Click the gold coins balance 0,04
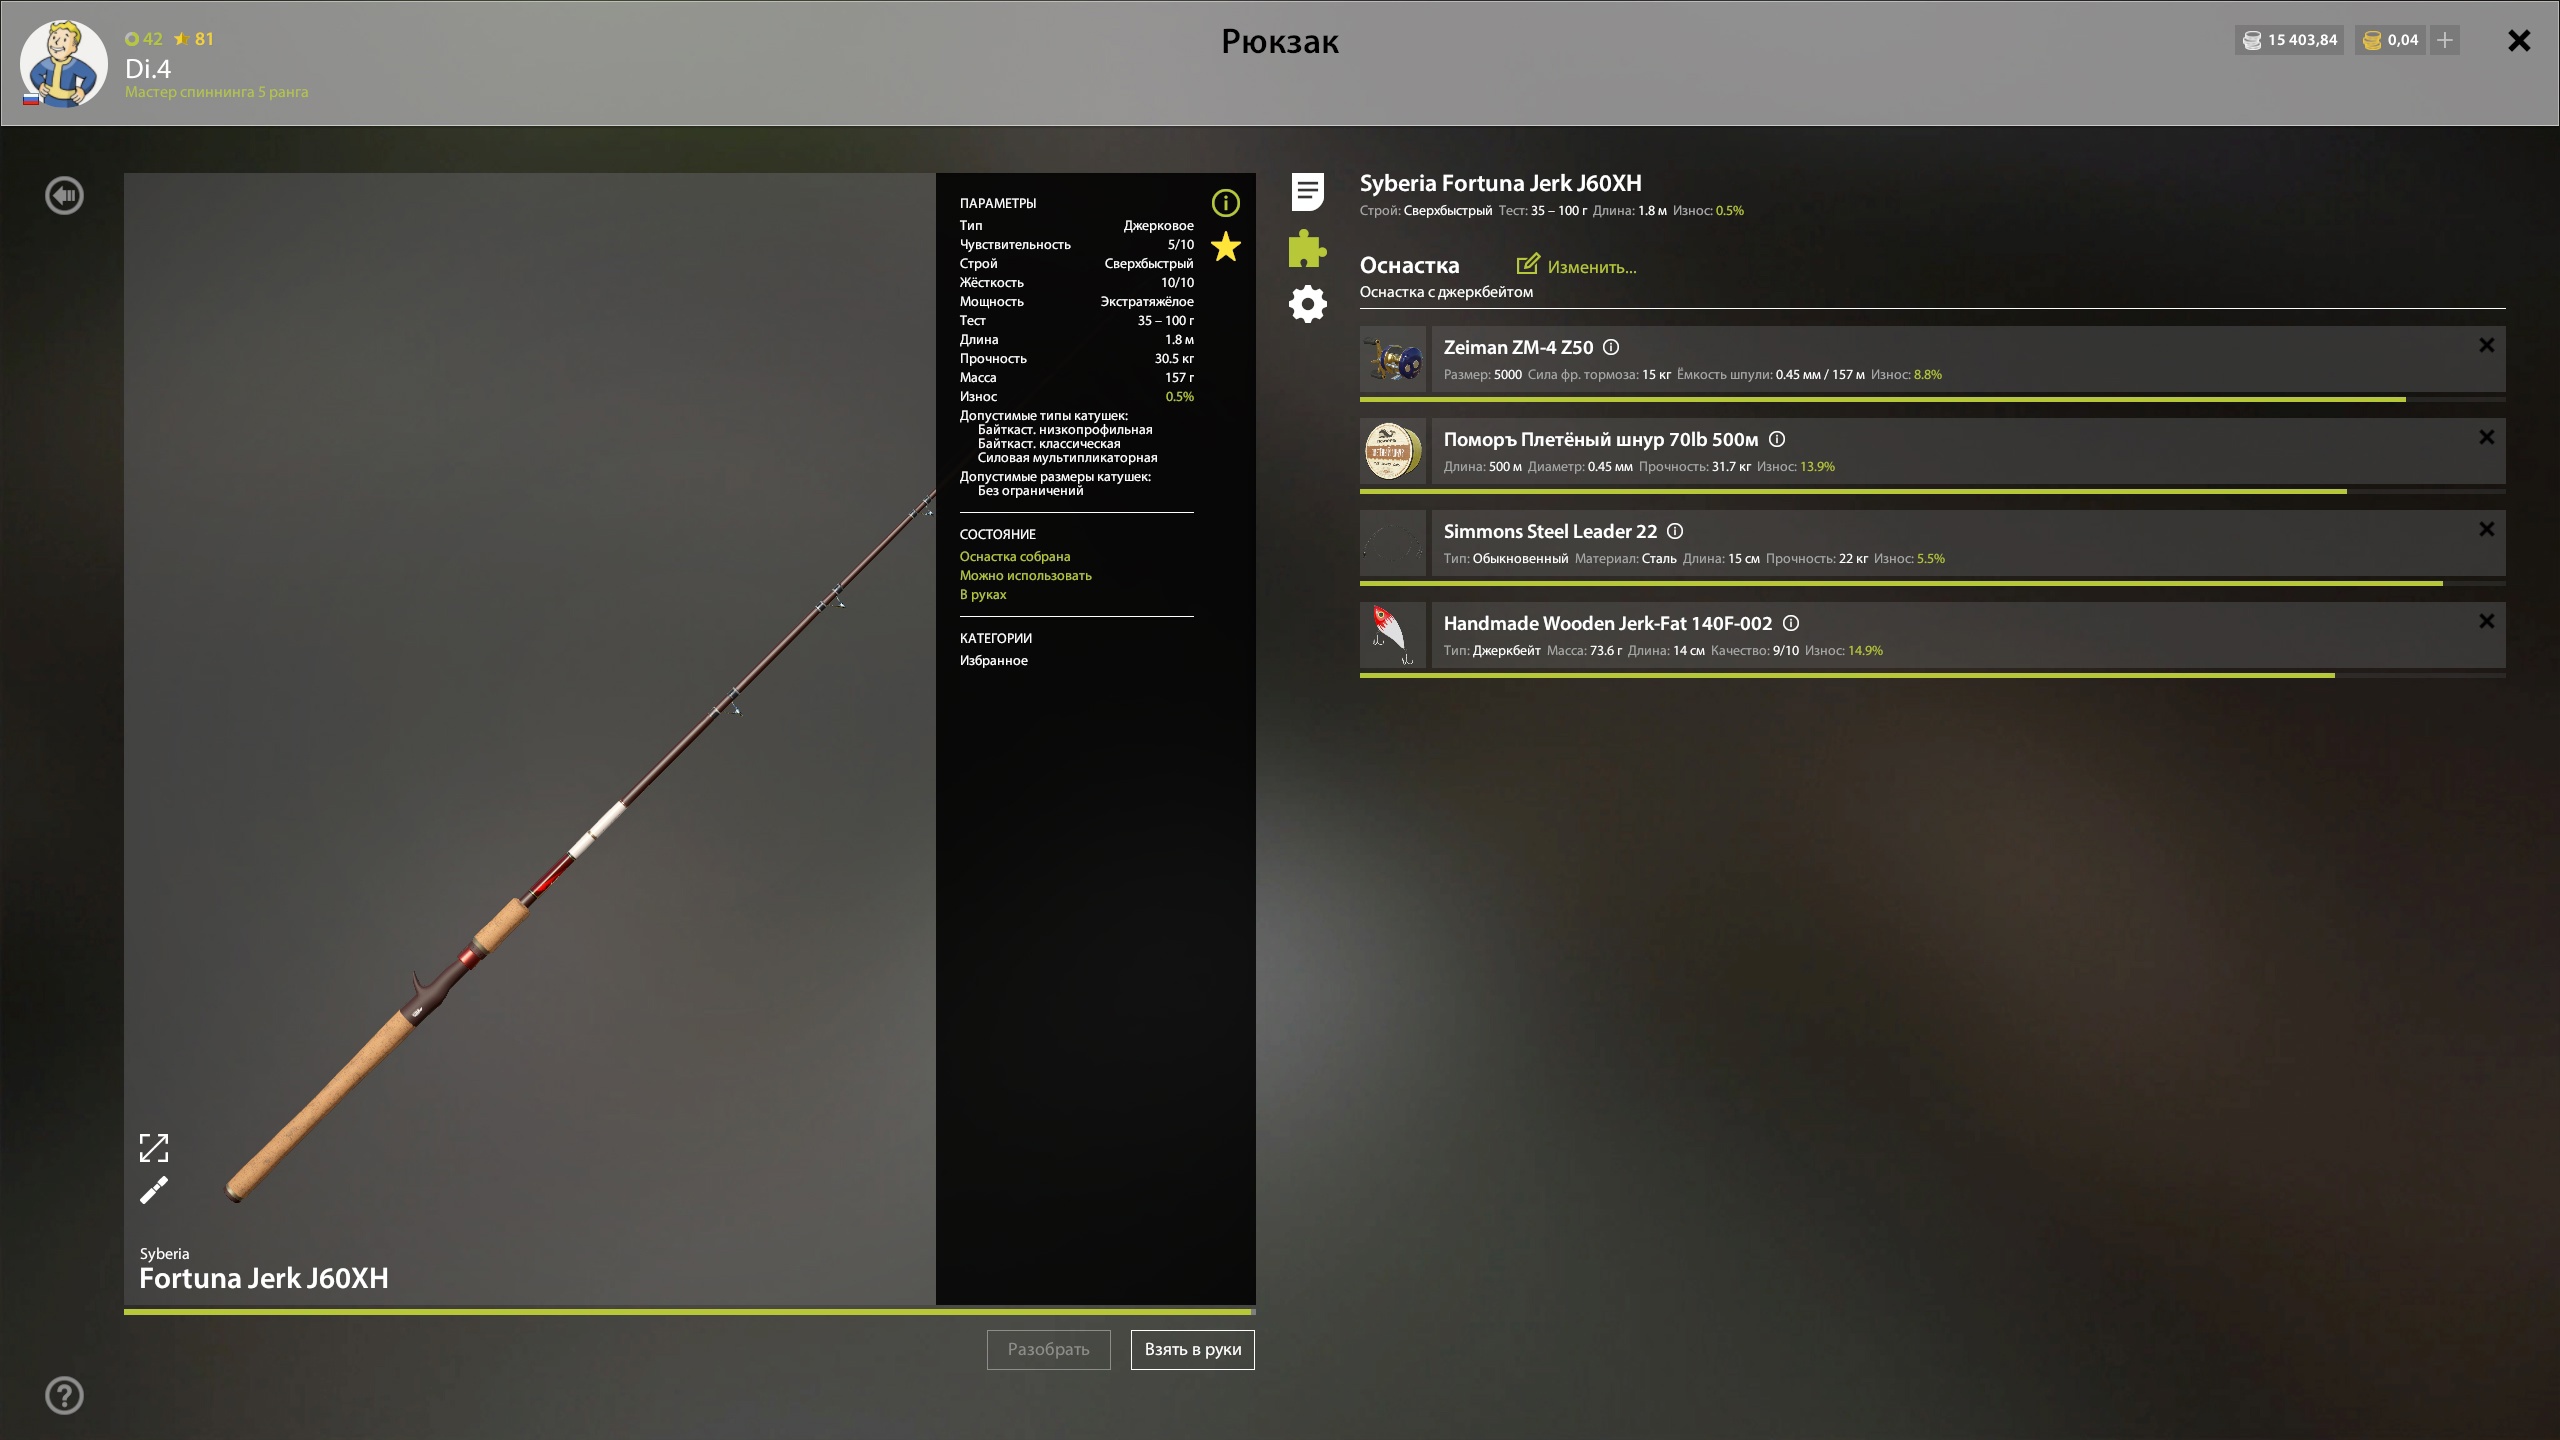Image resolution: width=2560 pixels, height=1440 pixels. pos(2390,40)
